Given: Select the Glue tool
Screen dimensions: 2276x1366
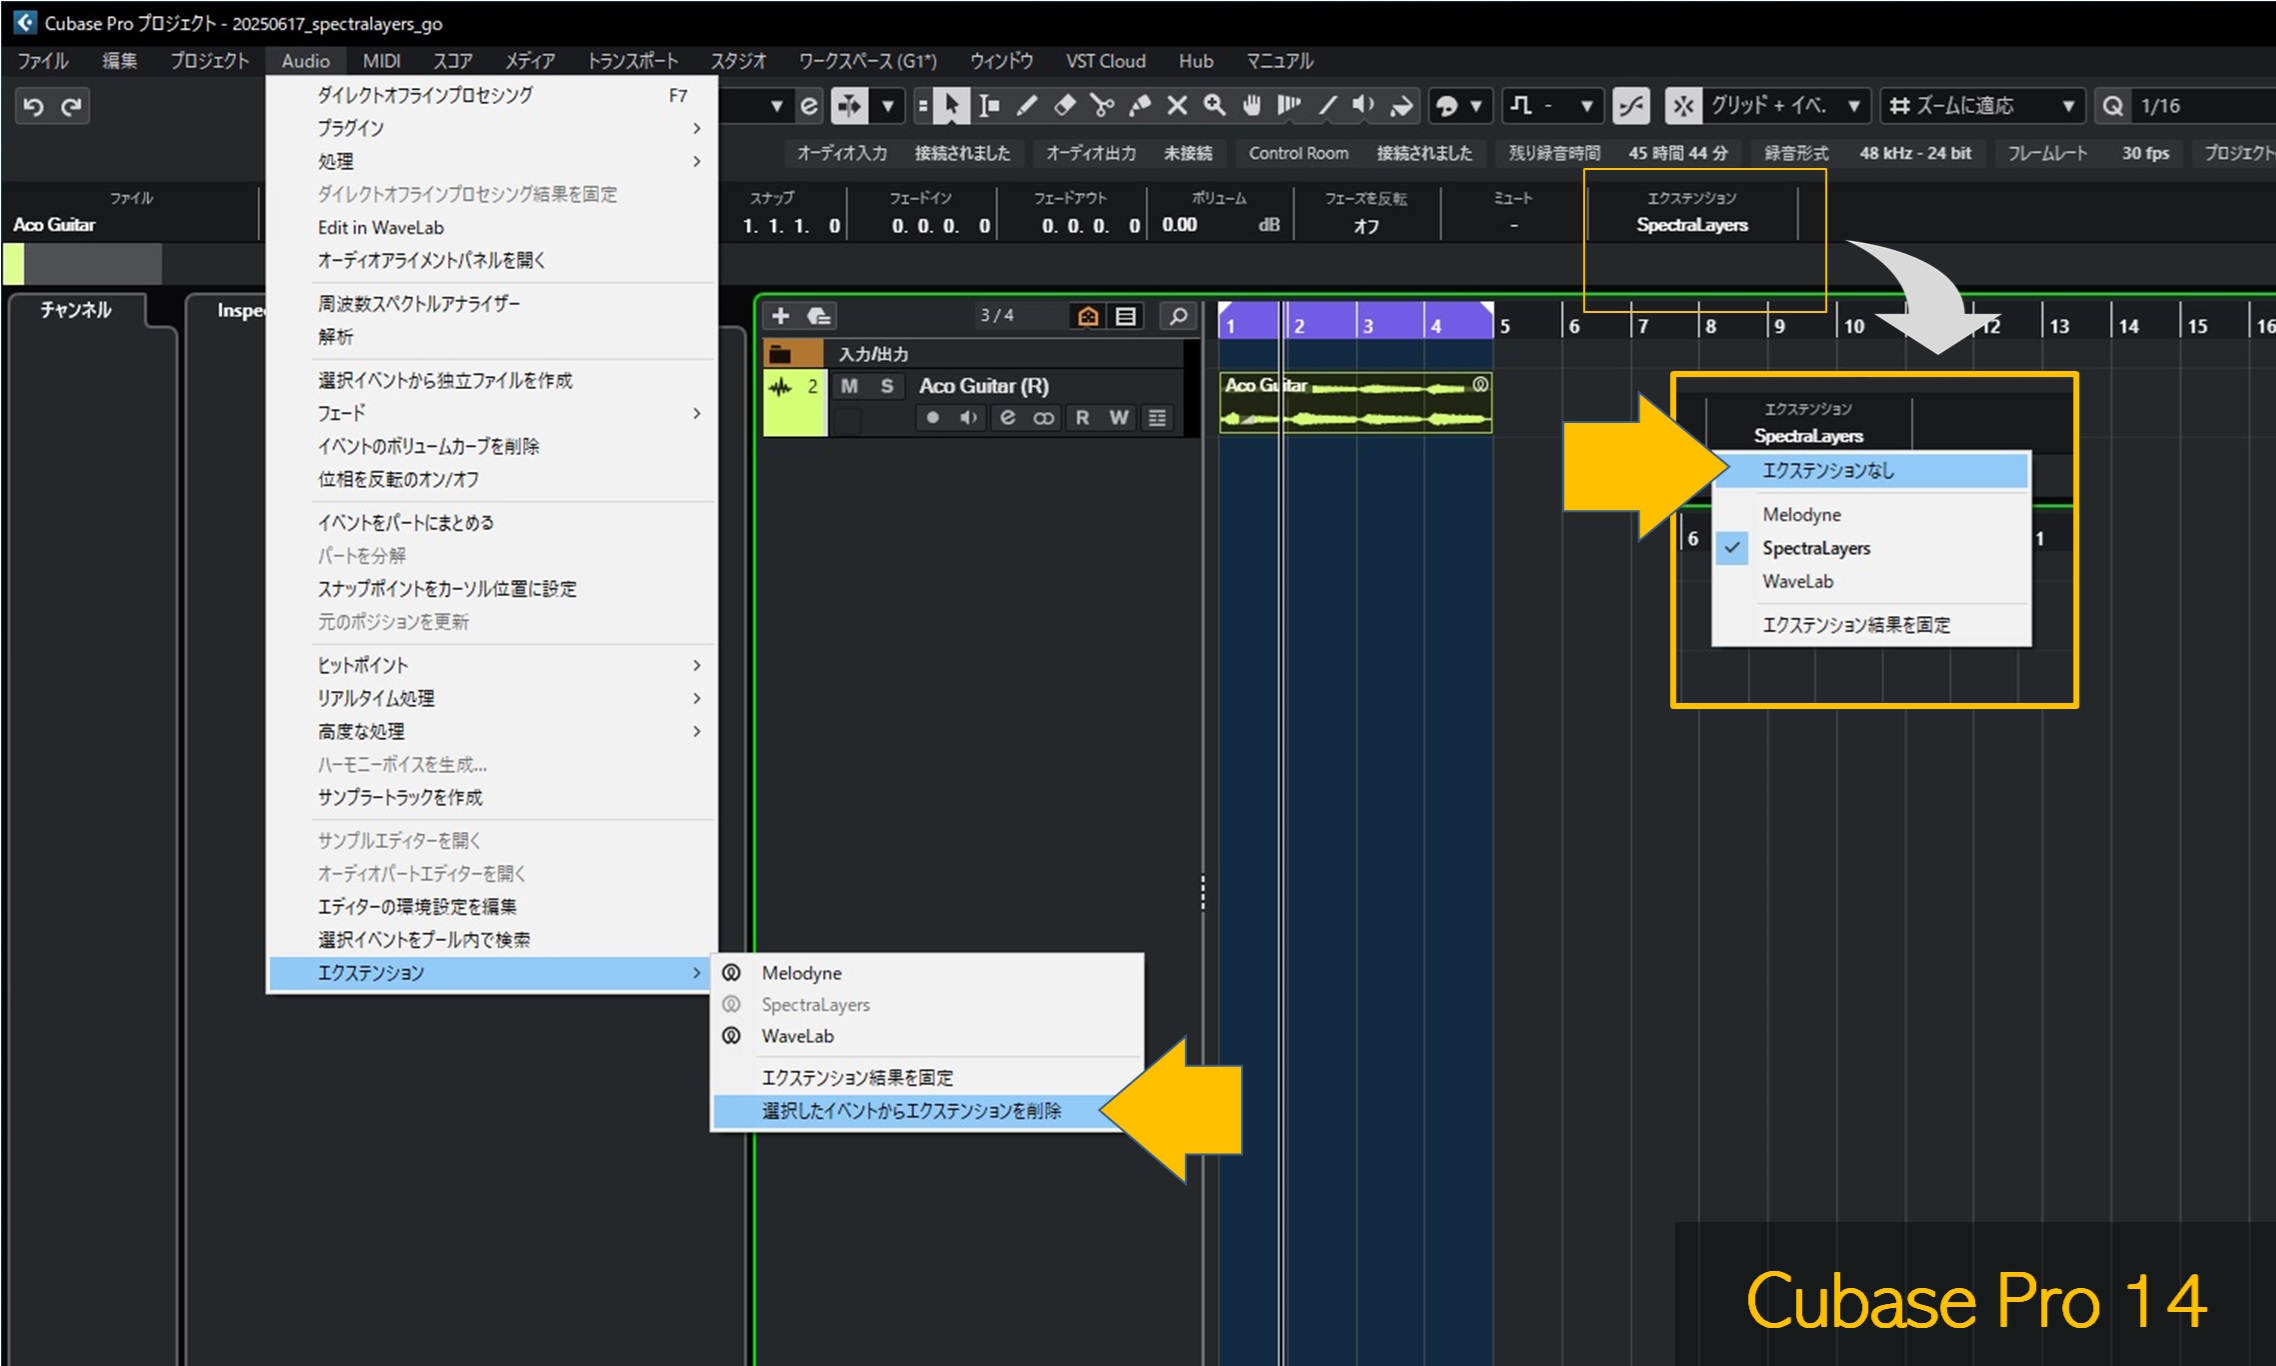Looking at the screenshot, I should (x=1140, y=106).
